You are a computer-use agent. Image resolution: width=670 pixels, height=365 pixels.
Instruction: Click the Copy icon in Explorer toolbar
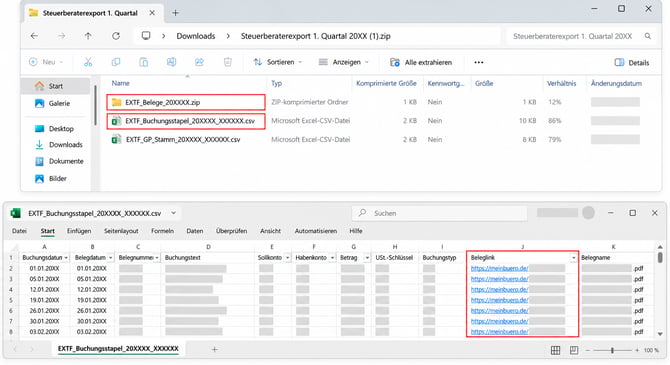[116, 62]
